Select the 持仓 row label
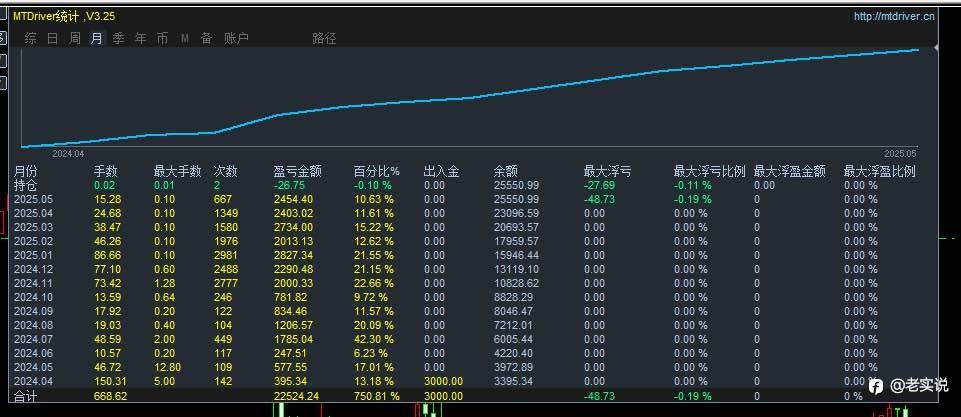This screenshot has height=417, width=961. pos(26,185)
